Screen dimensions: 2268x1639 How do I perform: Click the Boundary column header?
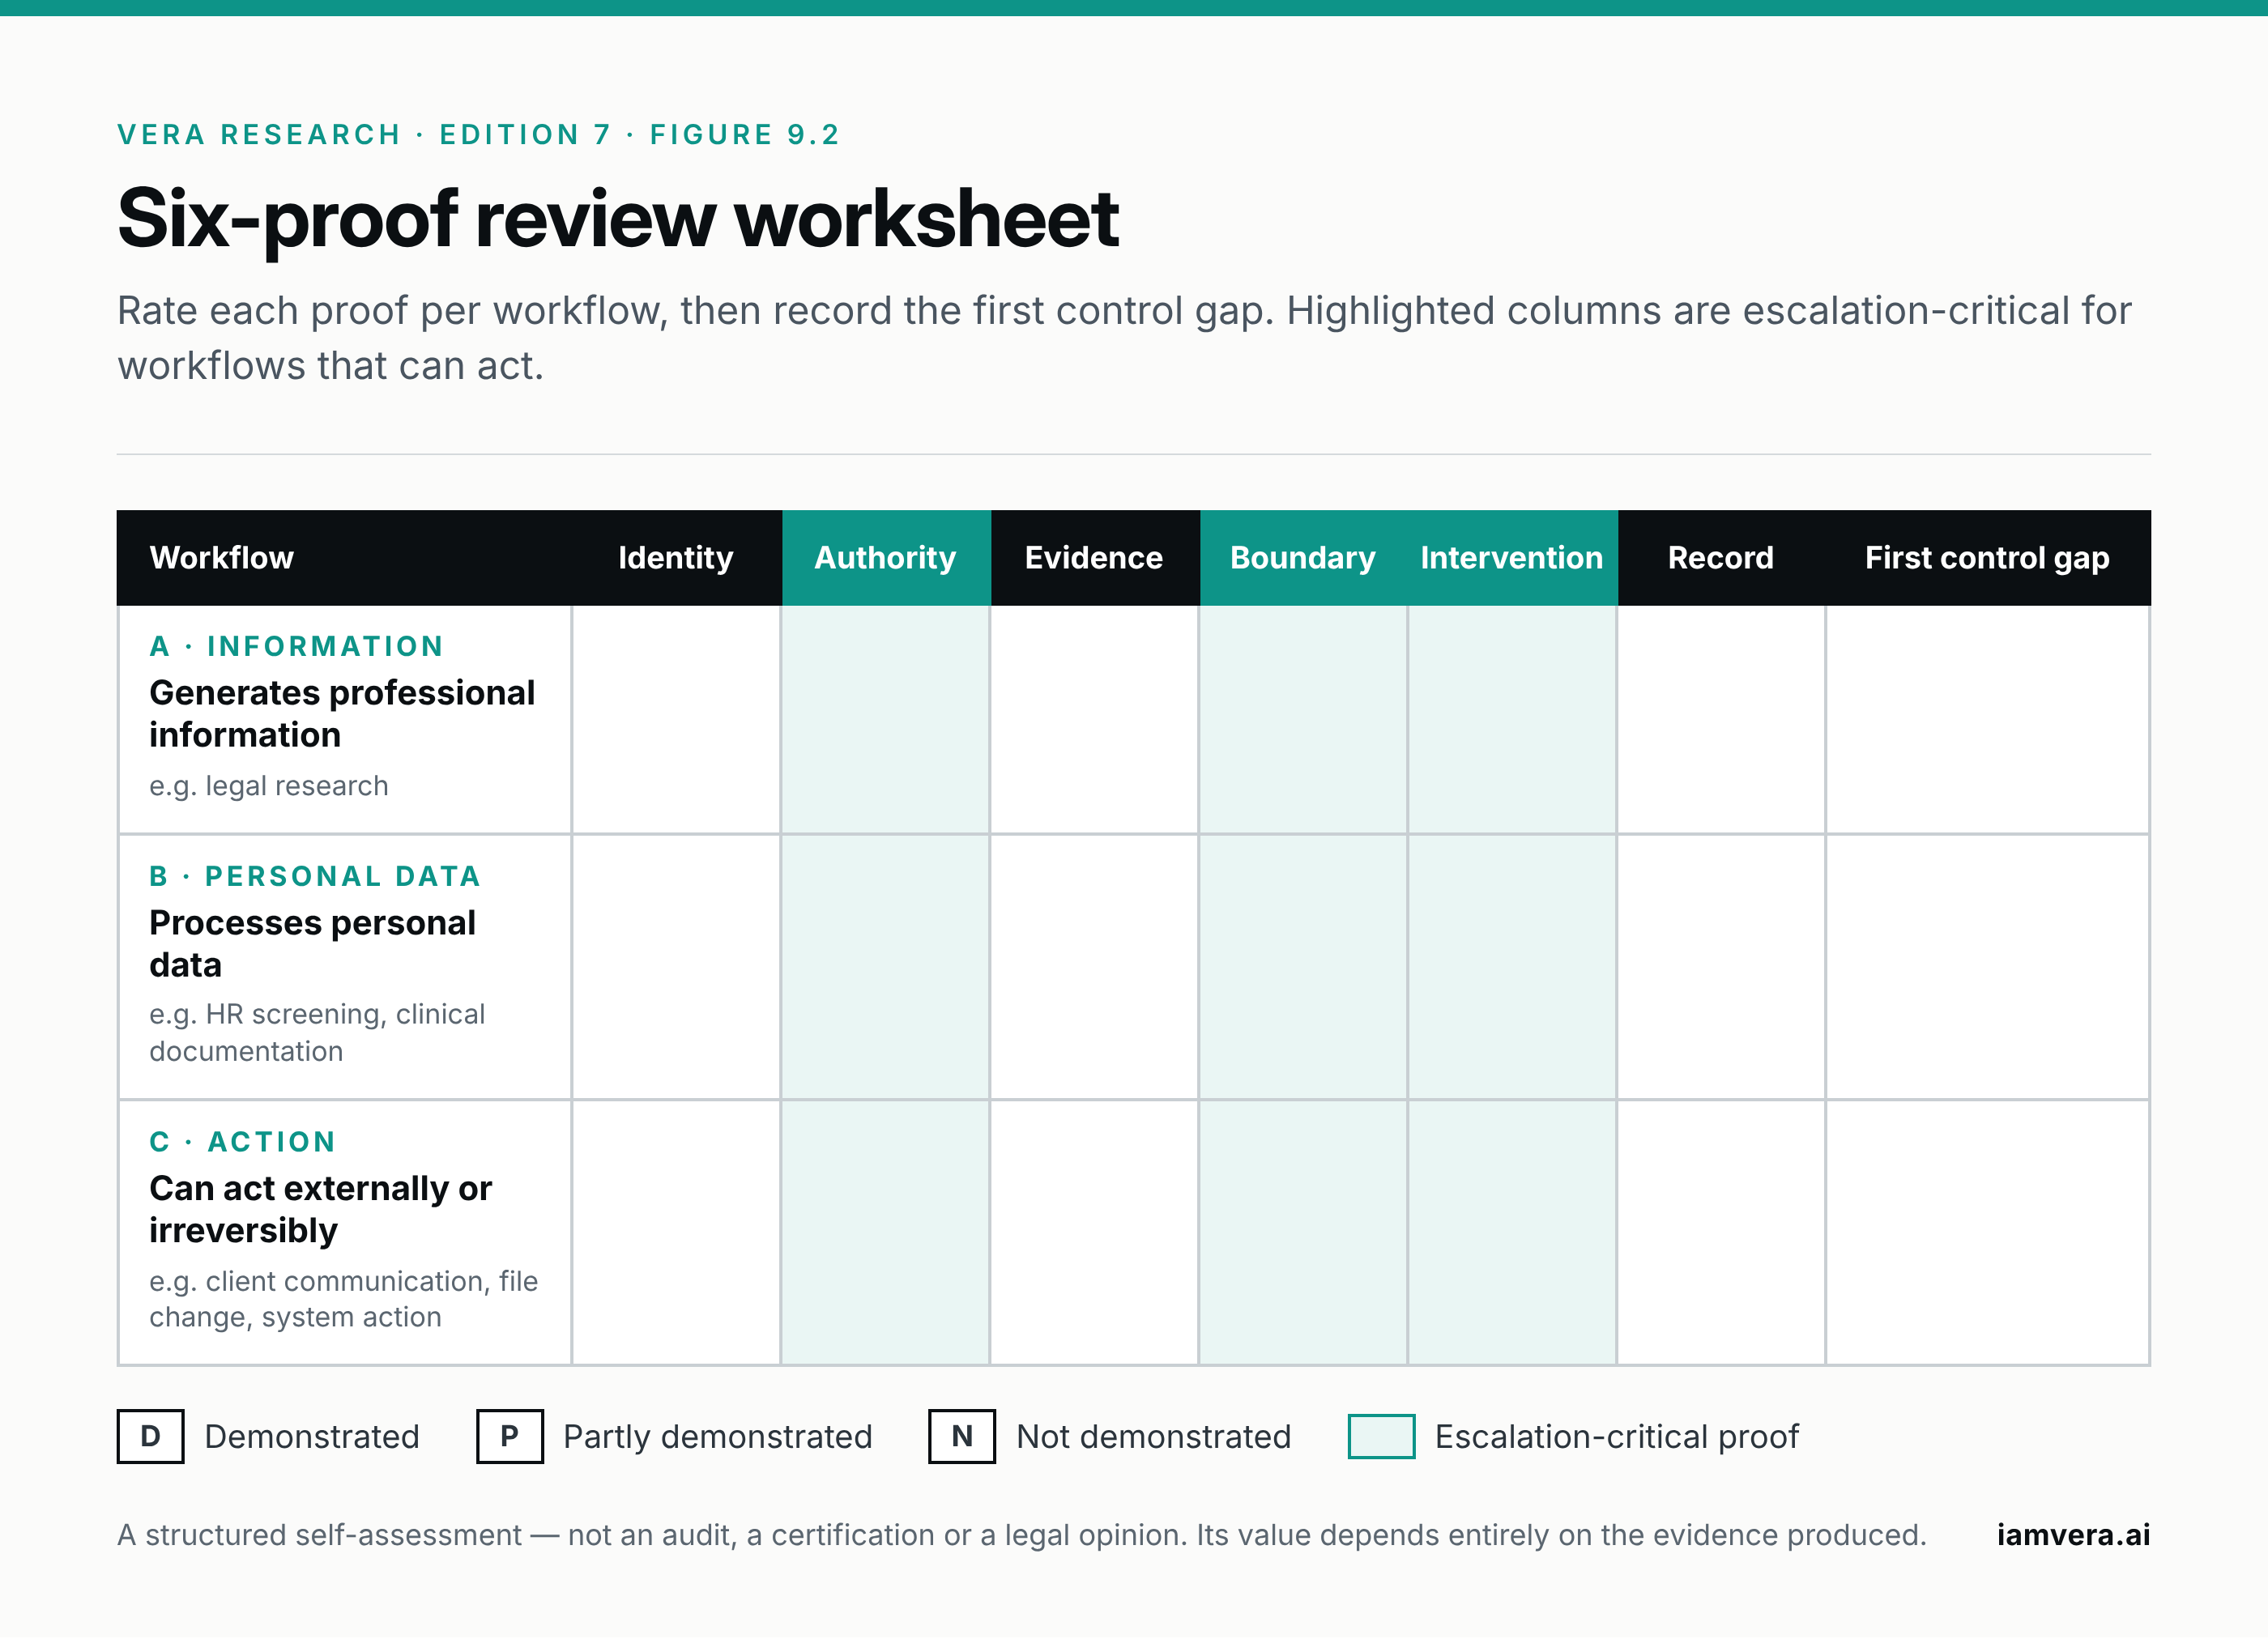(1303, 557)
